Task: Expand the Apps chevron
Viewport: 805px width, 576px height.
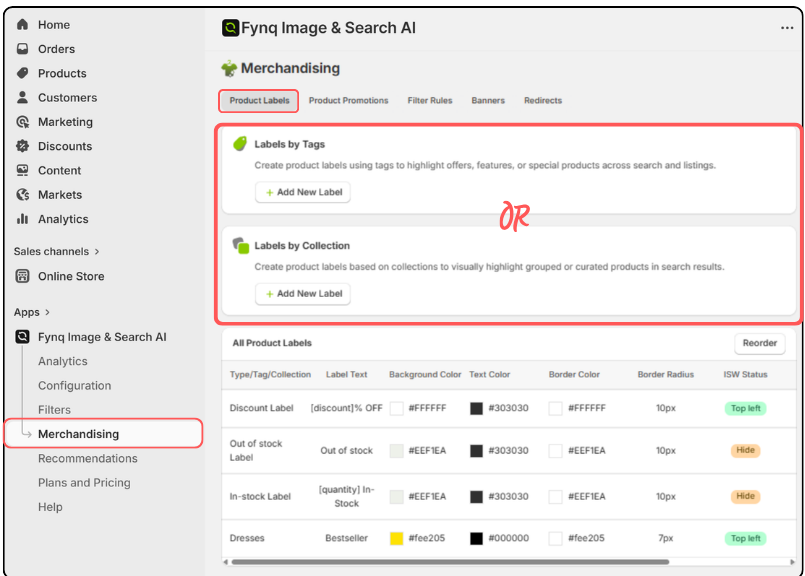Action: [x=47, y=312]
